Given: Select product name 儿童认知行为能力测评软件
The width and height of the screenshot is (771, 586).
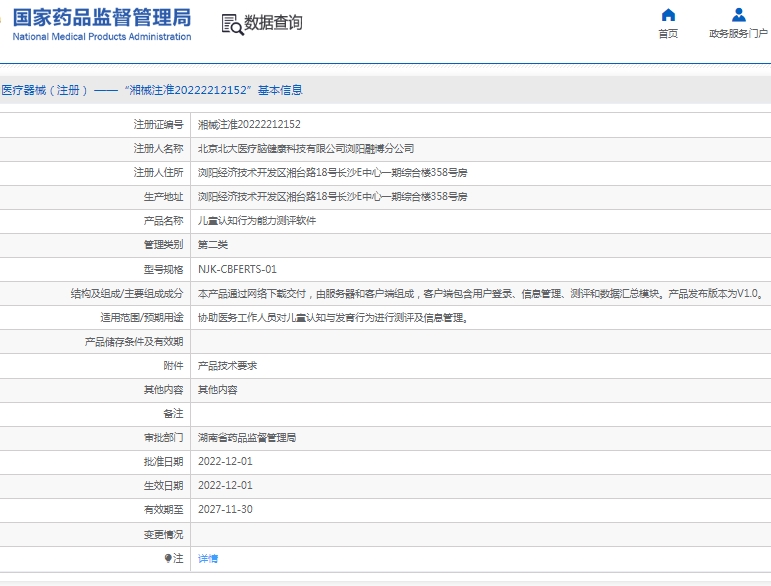Looking at the screenshot, I should (257, 221).
